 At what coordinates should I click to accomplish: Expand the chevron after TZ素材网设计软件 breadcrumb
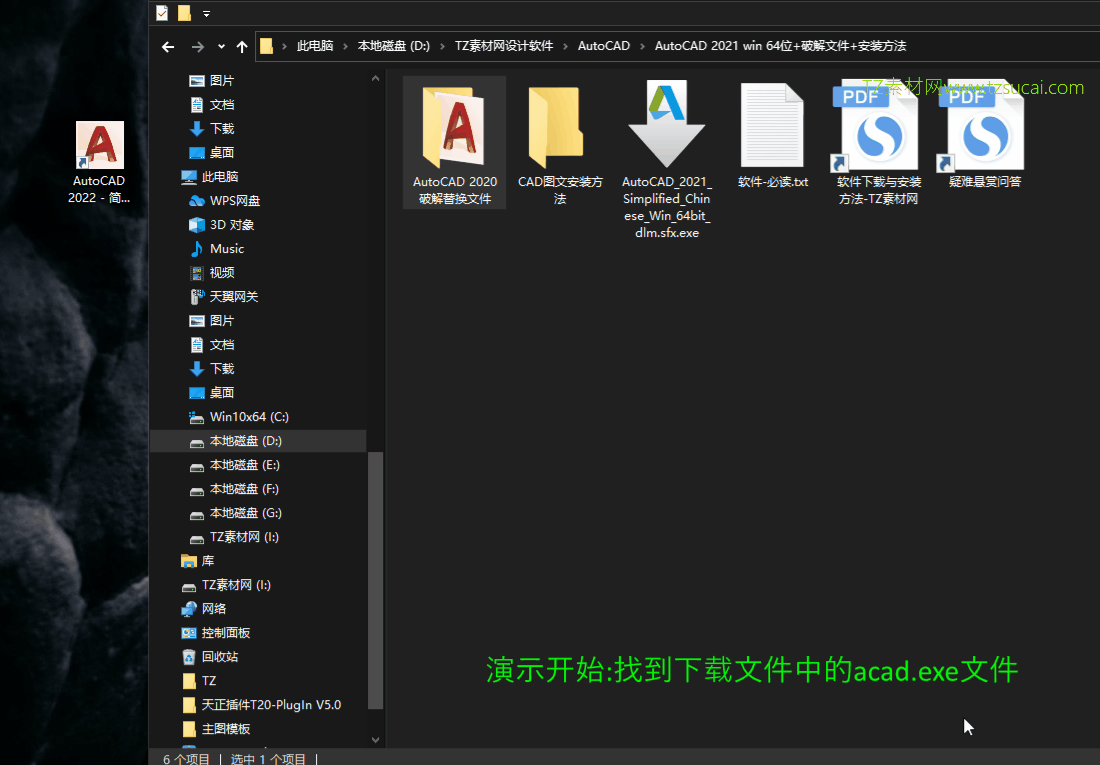[x=565, y=46]
